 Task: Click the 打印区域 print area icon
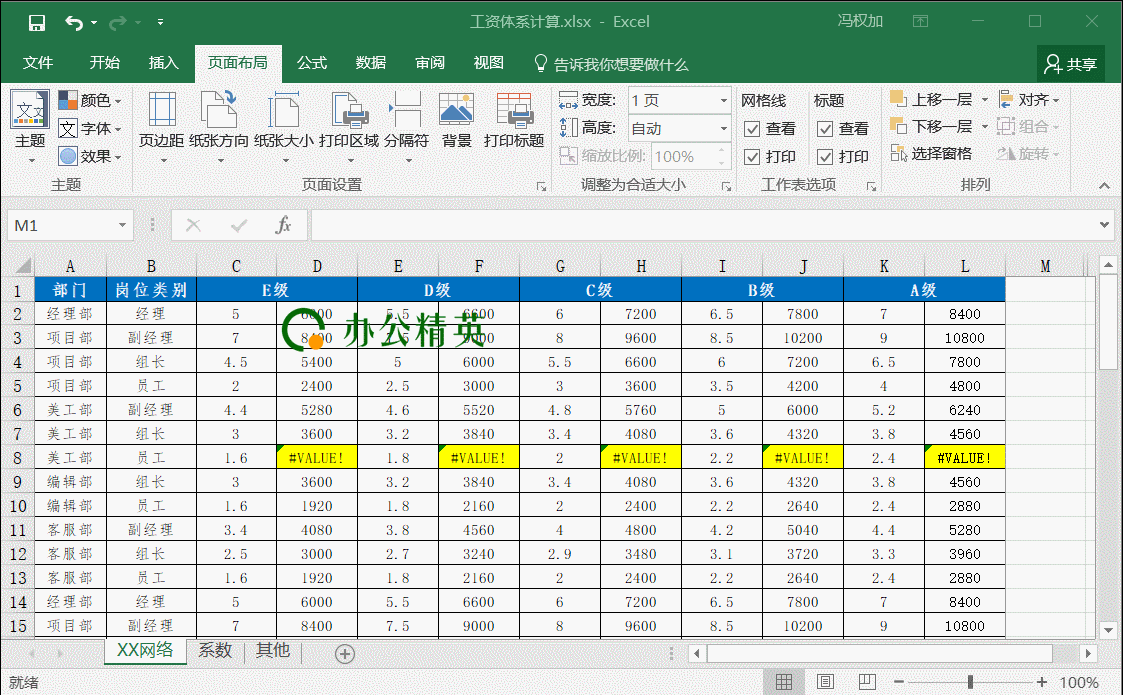(x=349, y=110)
